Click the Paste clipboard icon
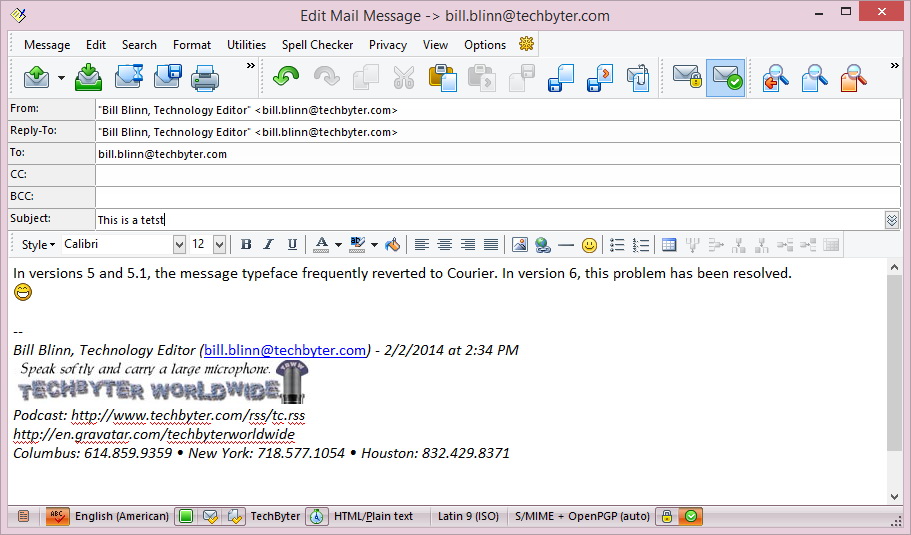911x535 pixels. 443,77
